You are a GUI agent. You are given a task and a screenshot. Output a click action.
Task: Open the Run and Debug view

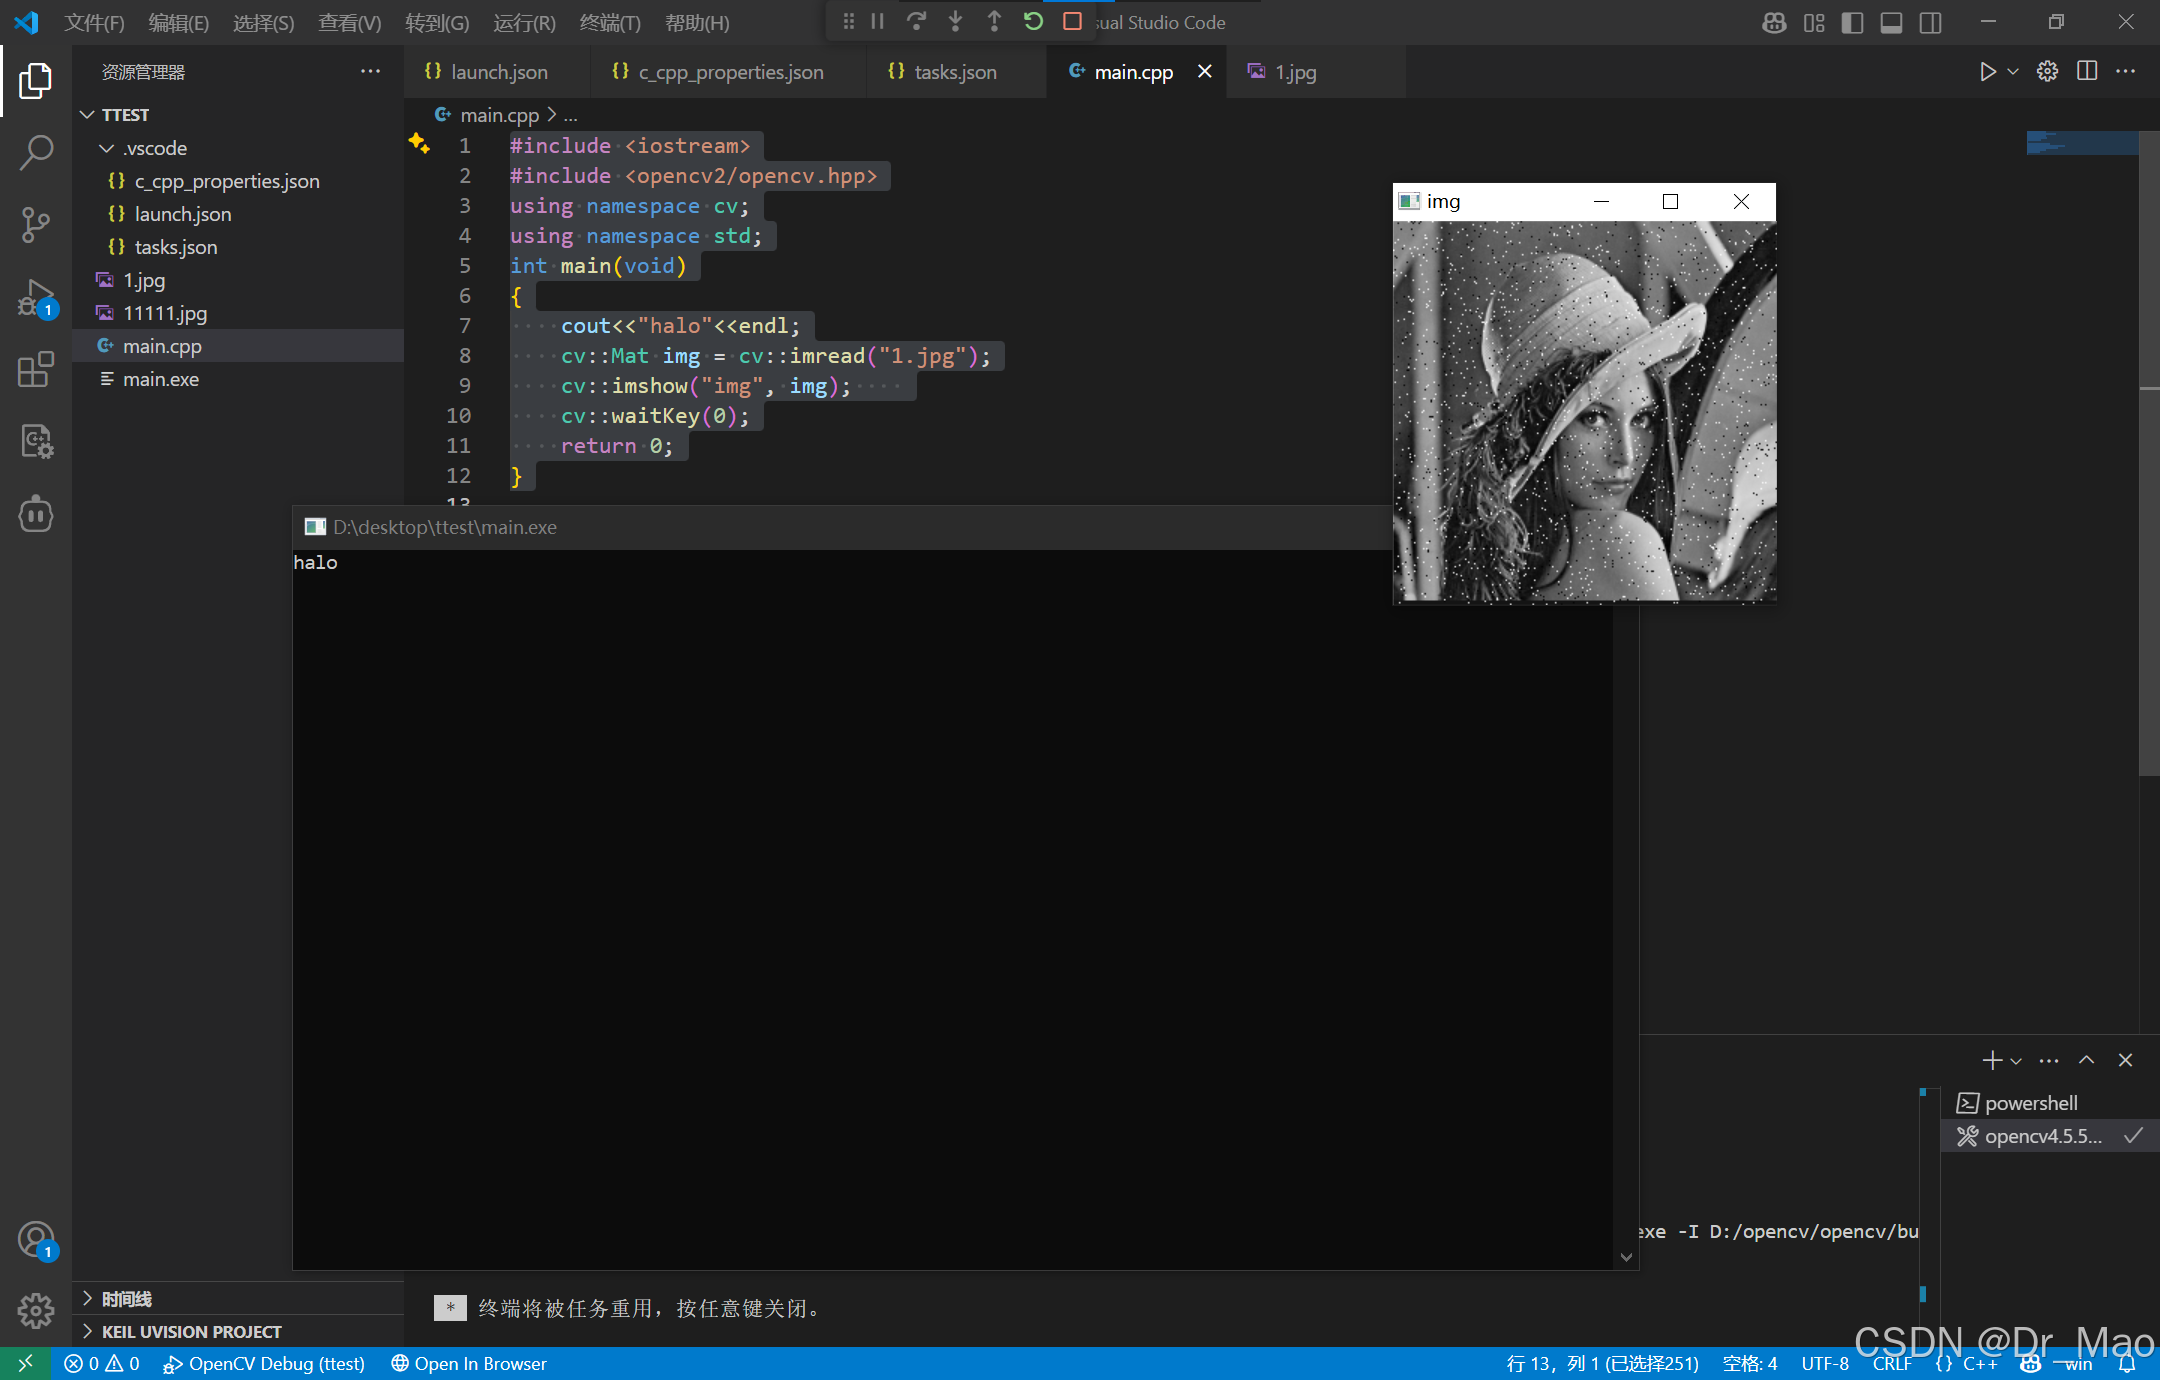point(36,298)
